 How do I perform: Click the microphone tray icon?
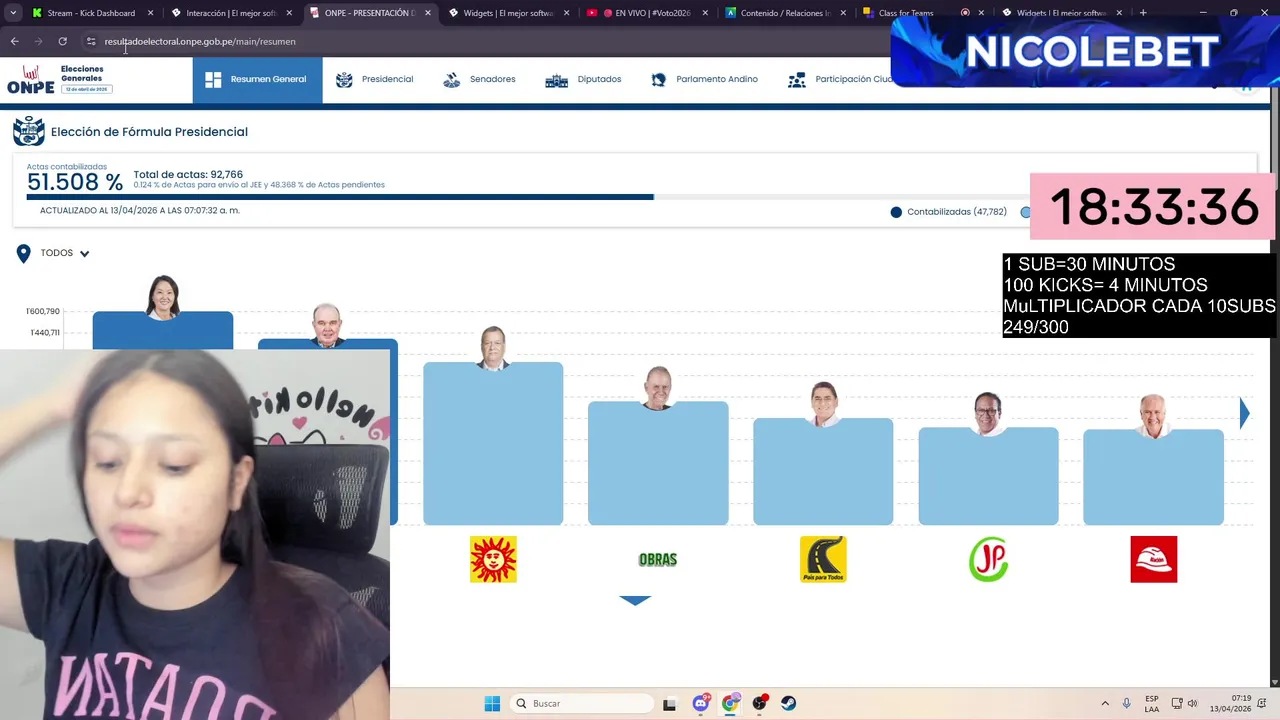[x=1127, y=704]
